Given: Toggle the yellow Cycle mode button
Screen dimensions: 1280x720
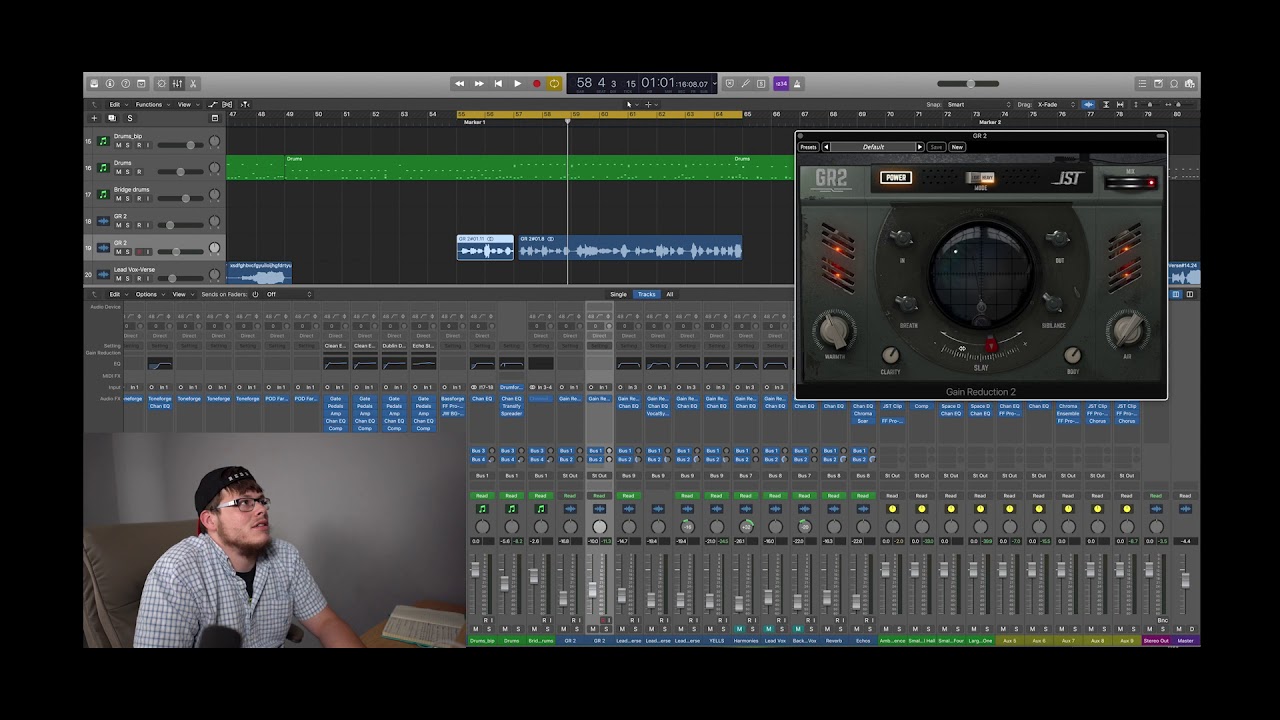Looking at the screenshot, I should point(554,84).
